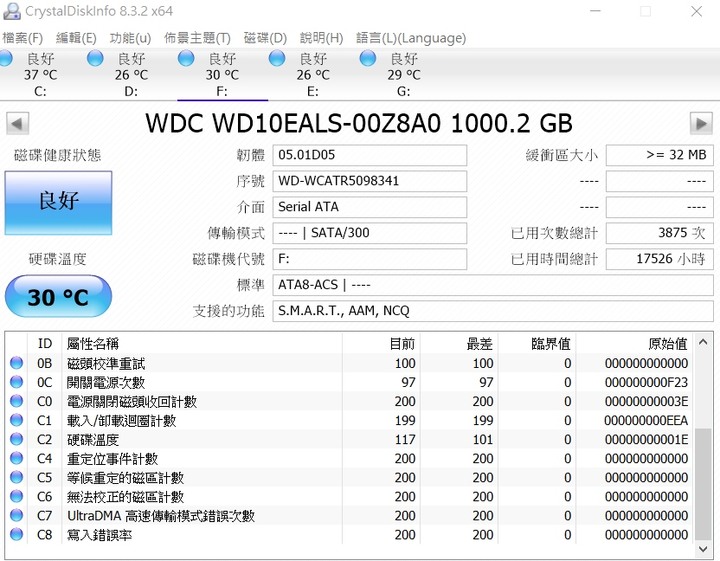The width and height of the screenshot is (720, 561).
Task: Click the CrystalDiskInfo app icon in title bar
Action: [11, 11]
